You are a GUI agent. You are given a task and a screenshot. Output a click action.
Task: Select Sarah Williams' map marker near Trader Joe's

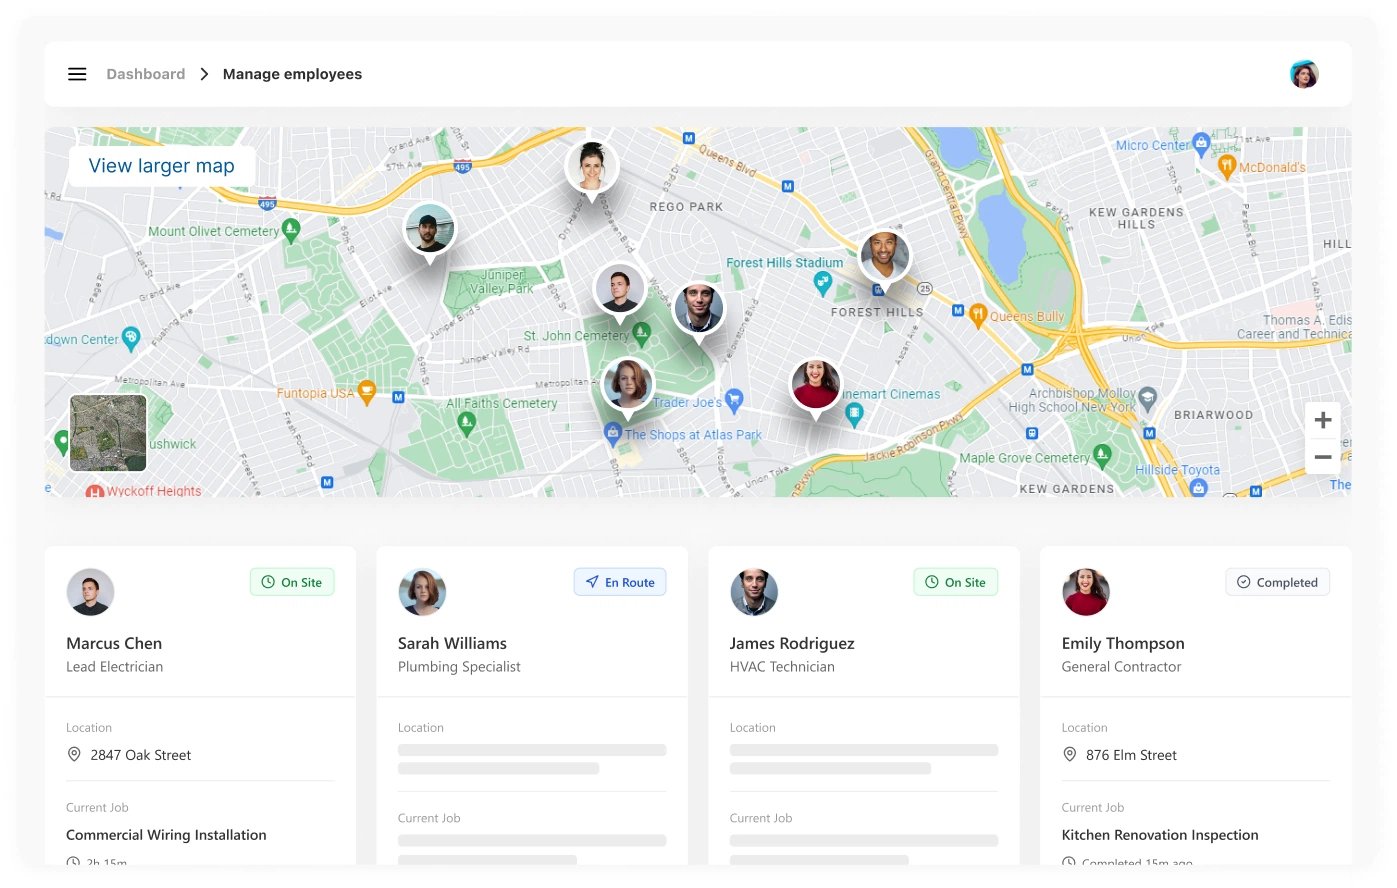[x=628, y=384]
